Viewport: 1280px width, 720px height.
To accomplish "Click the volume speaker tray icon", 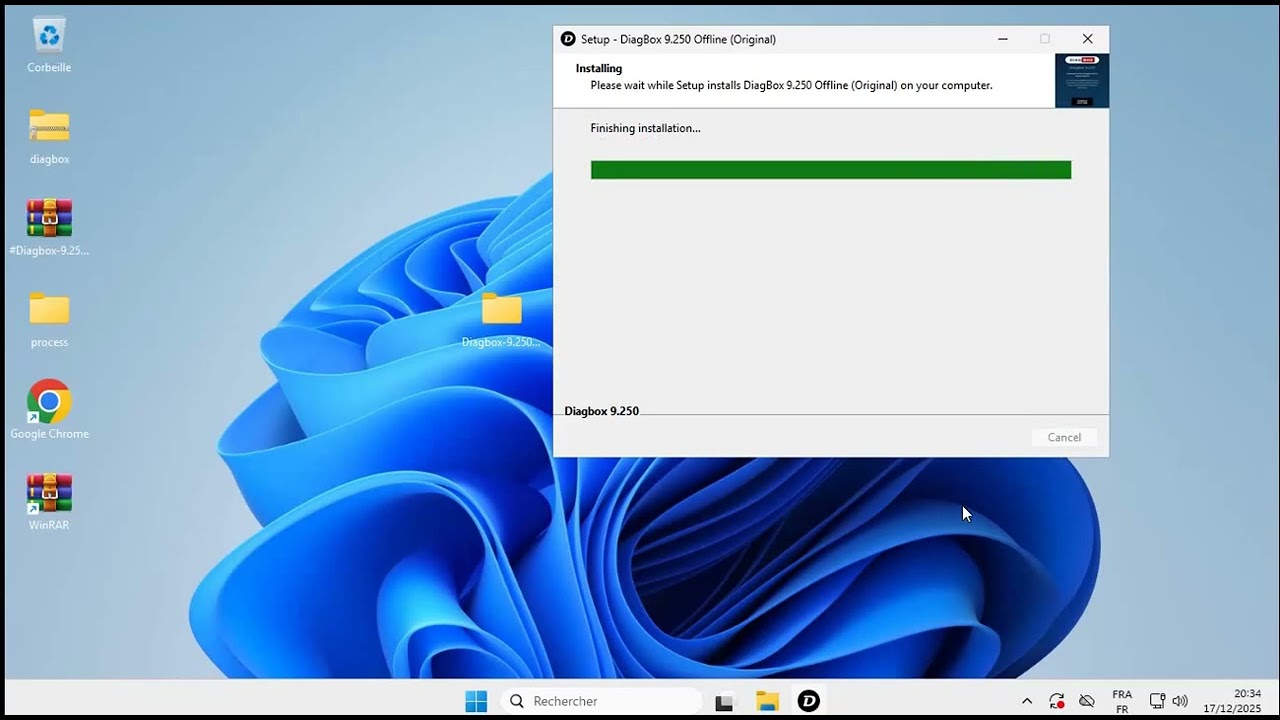I will pos(1180,701).
